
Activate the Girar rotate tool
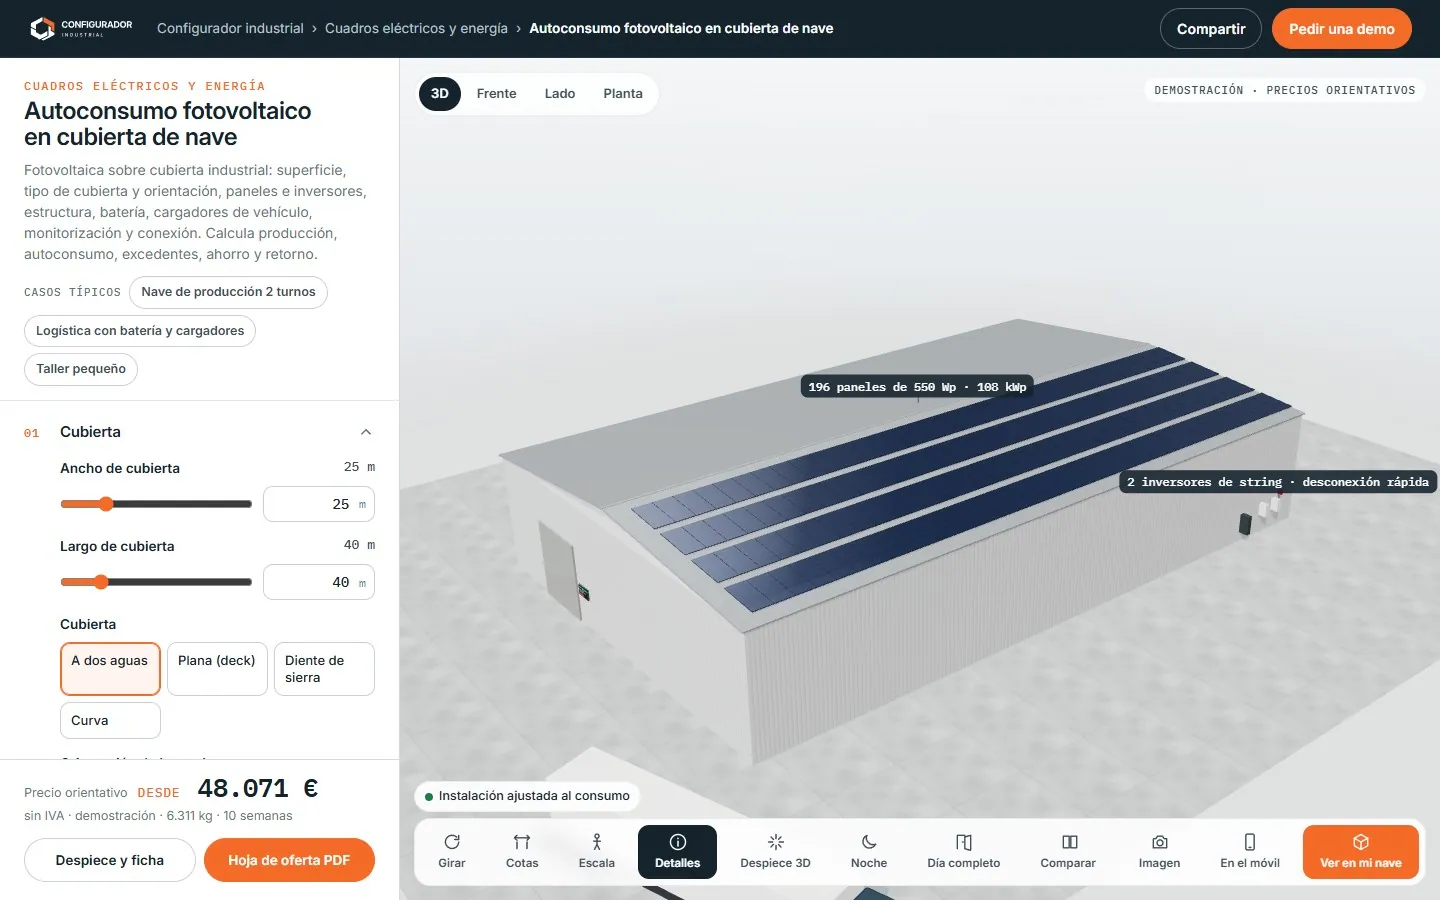pos(452,852)
